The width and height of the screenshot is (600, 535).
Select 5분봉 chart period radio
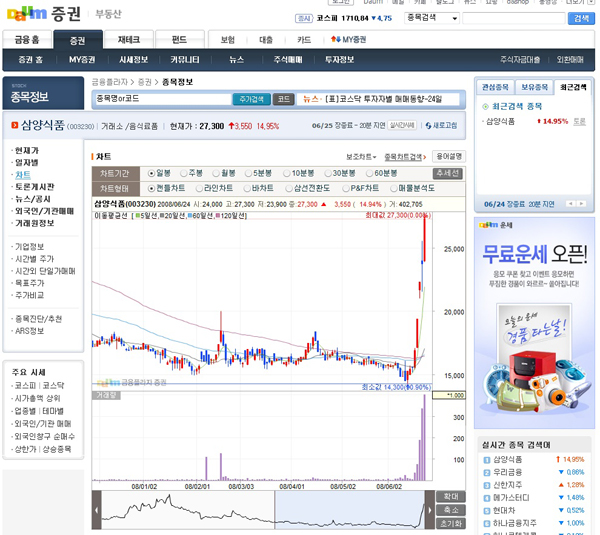pos(248,173)
